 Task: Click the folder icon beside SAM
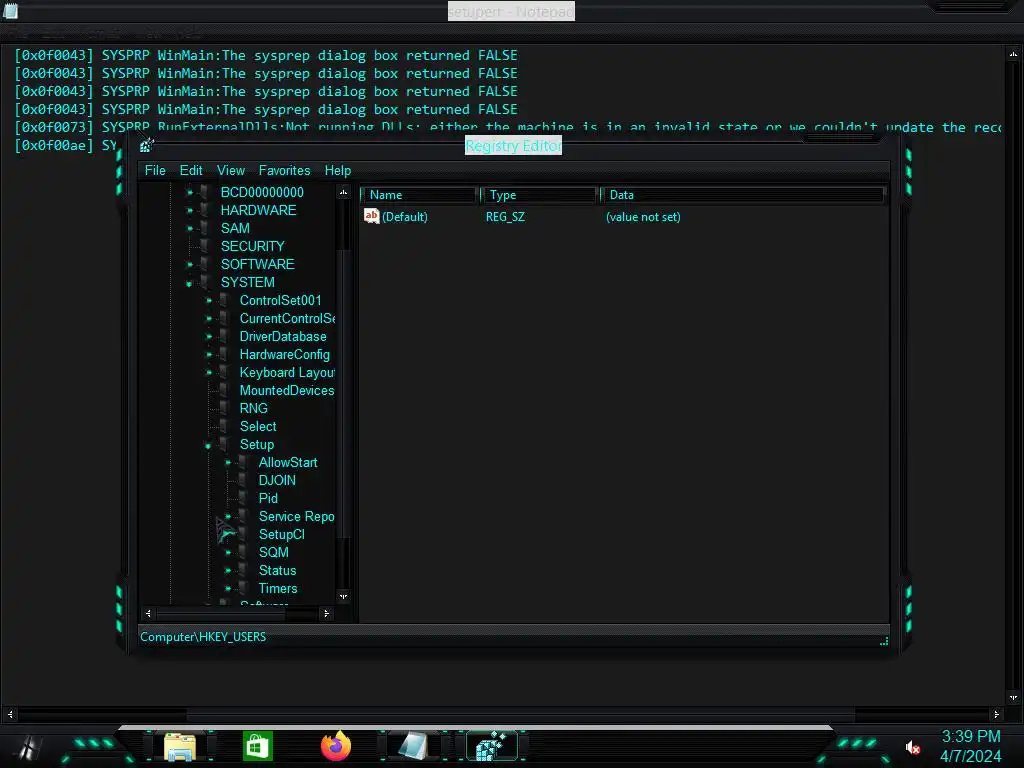coord(205,229)
